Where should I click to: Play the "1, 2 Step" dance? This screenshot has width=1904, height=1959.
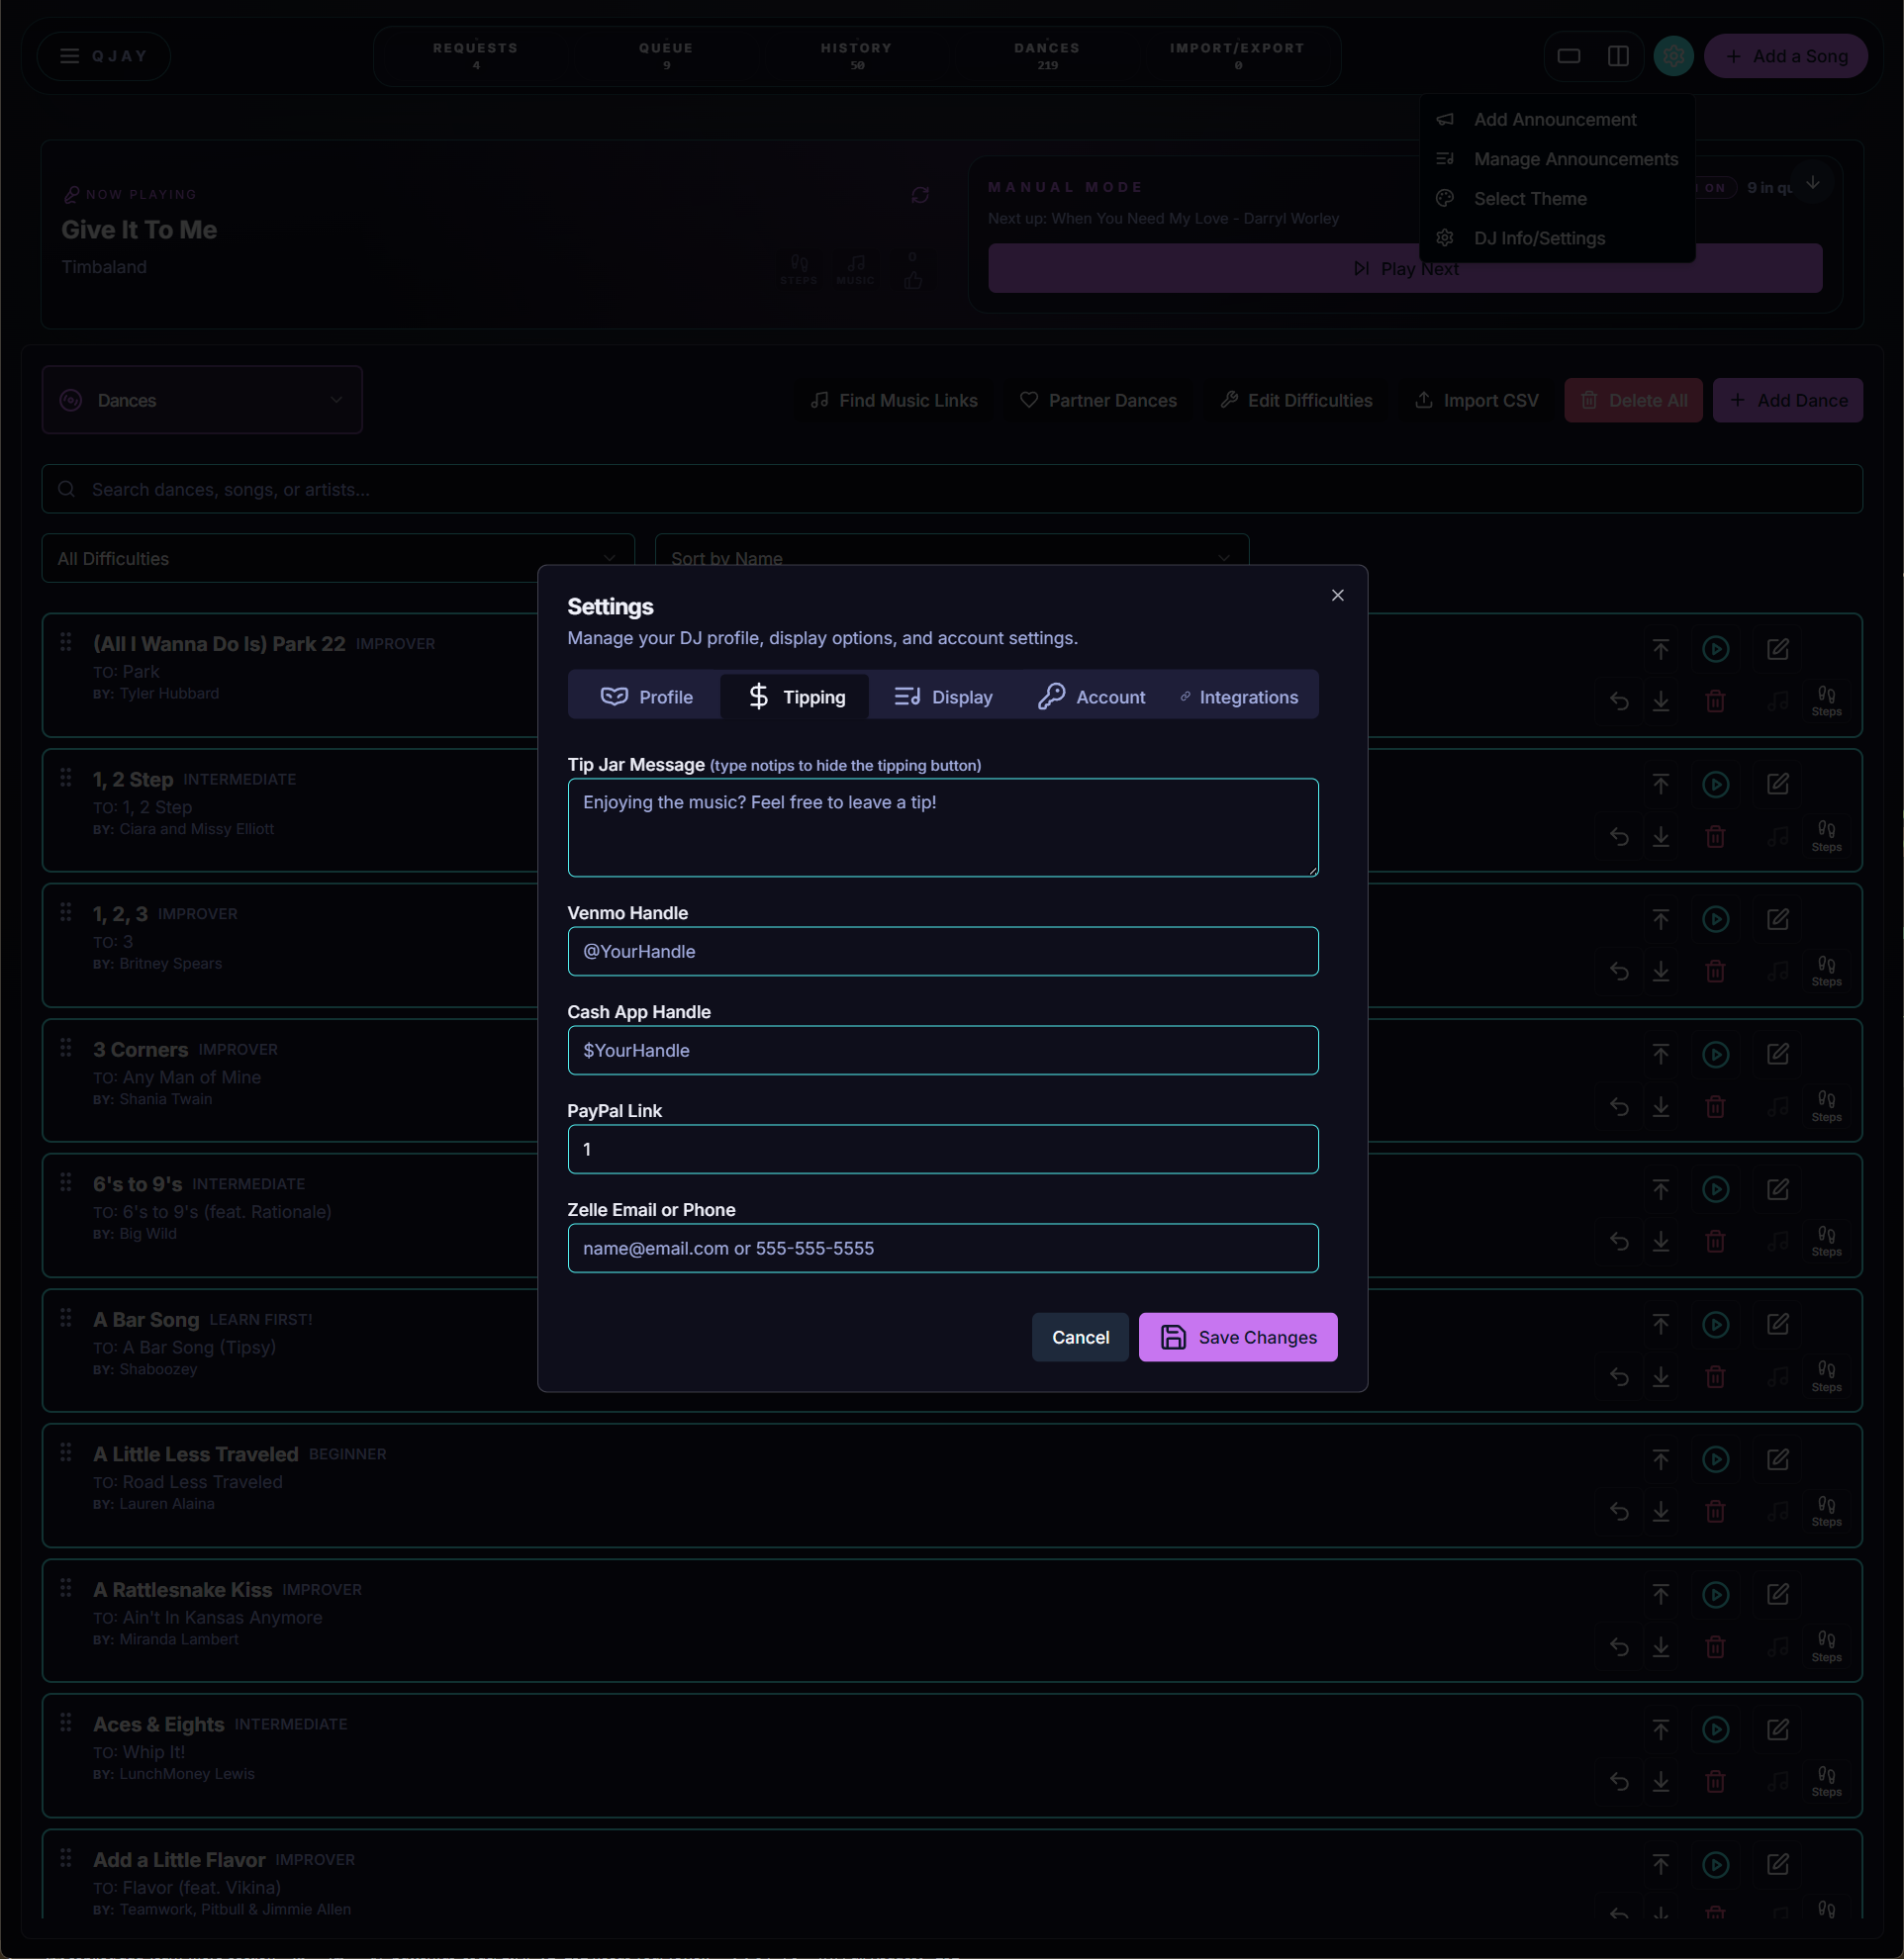1716,784
